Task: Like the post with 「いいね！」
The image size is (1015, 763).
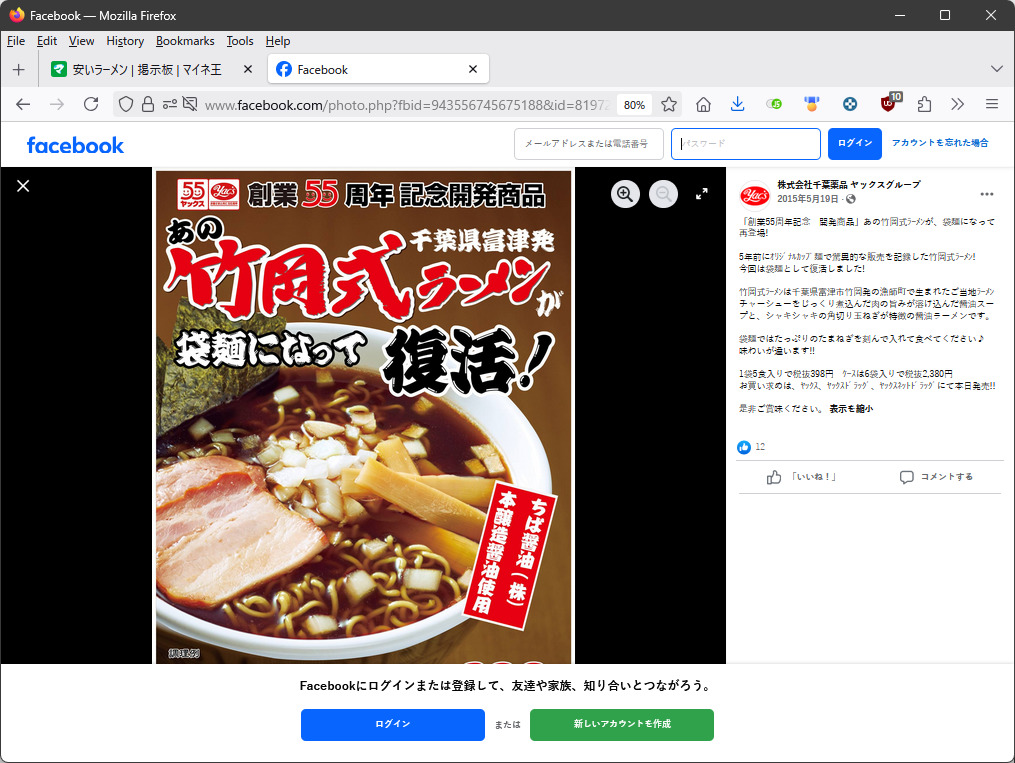Action: click(800, 477)
